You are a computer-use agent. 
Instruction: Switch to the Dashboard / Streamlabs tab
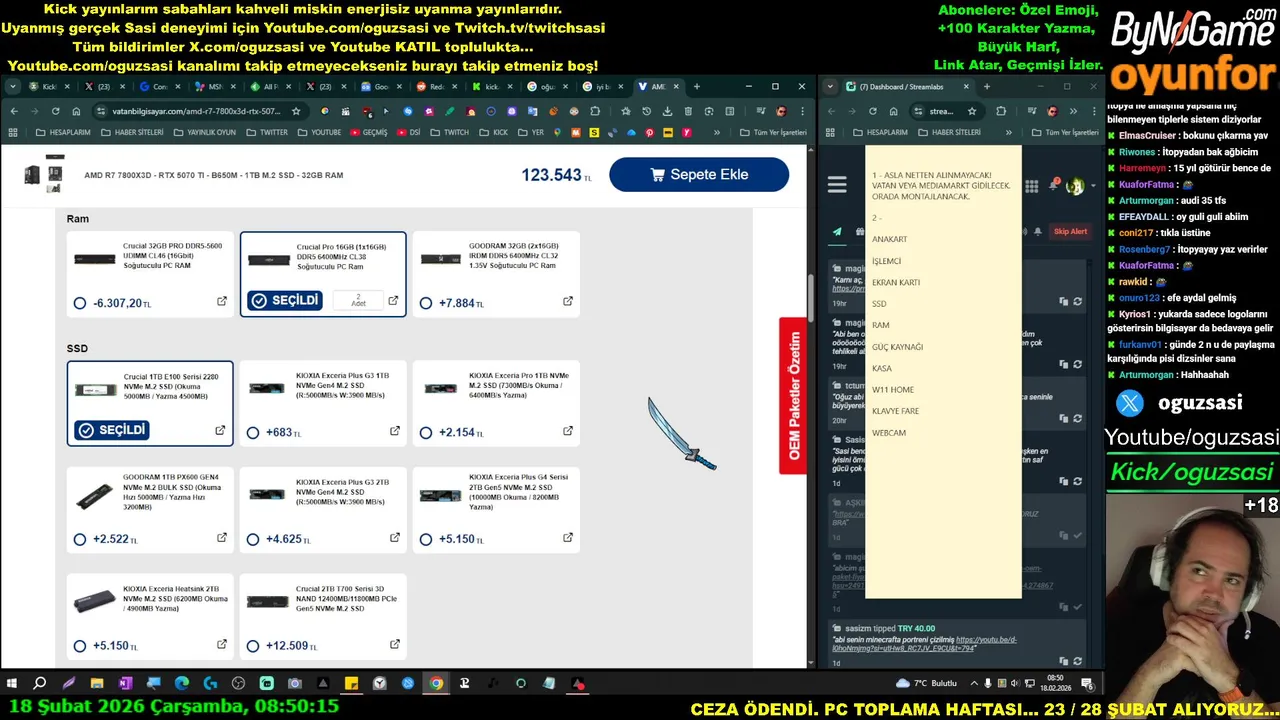tap(909, 87)
